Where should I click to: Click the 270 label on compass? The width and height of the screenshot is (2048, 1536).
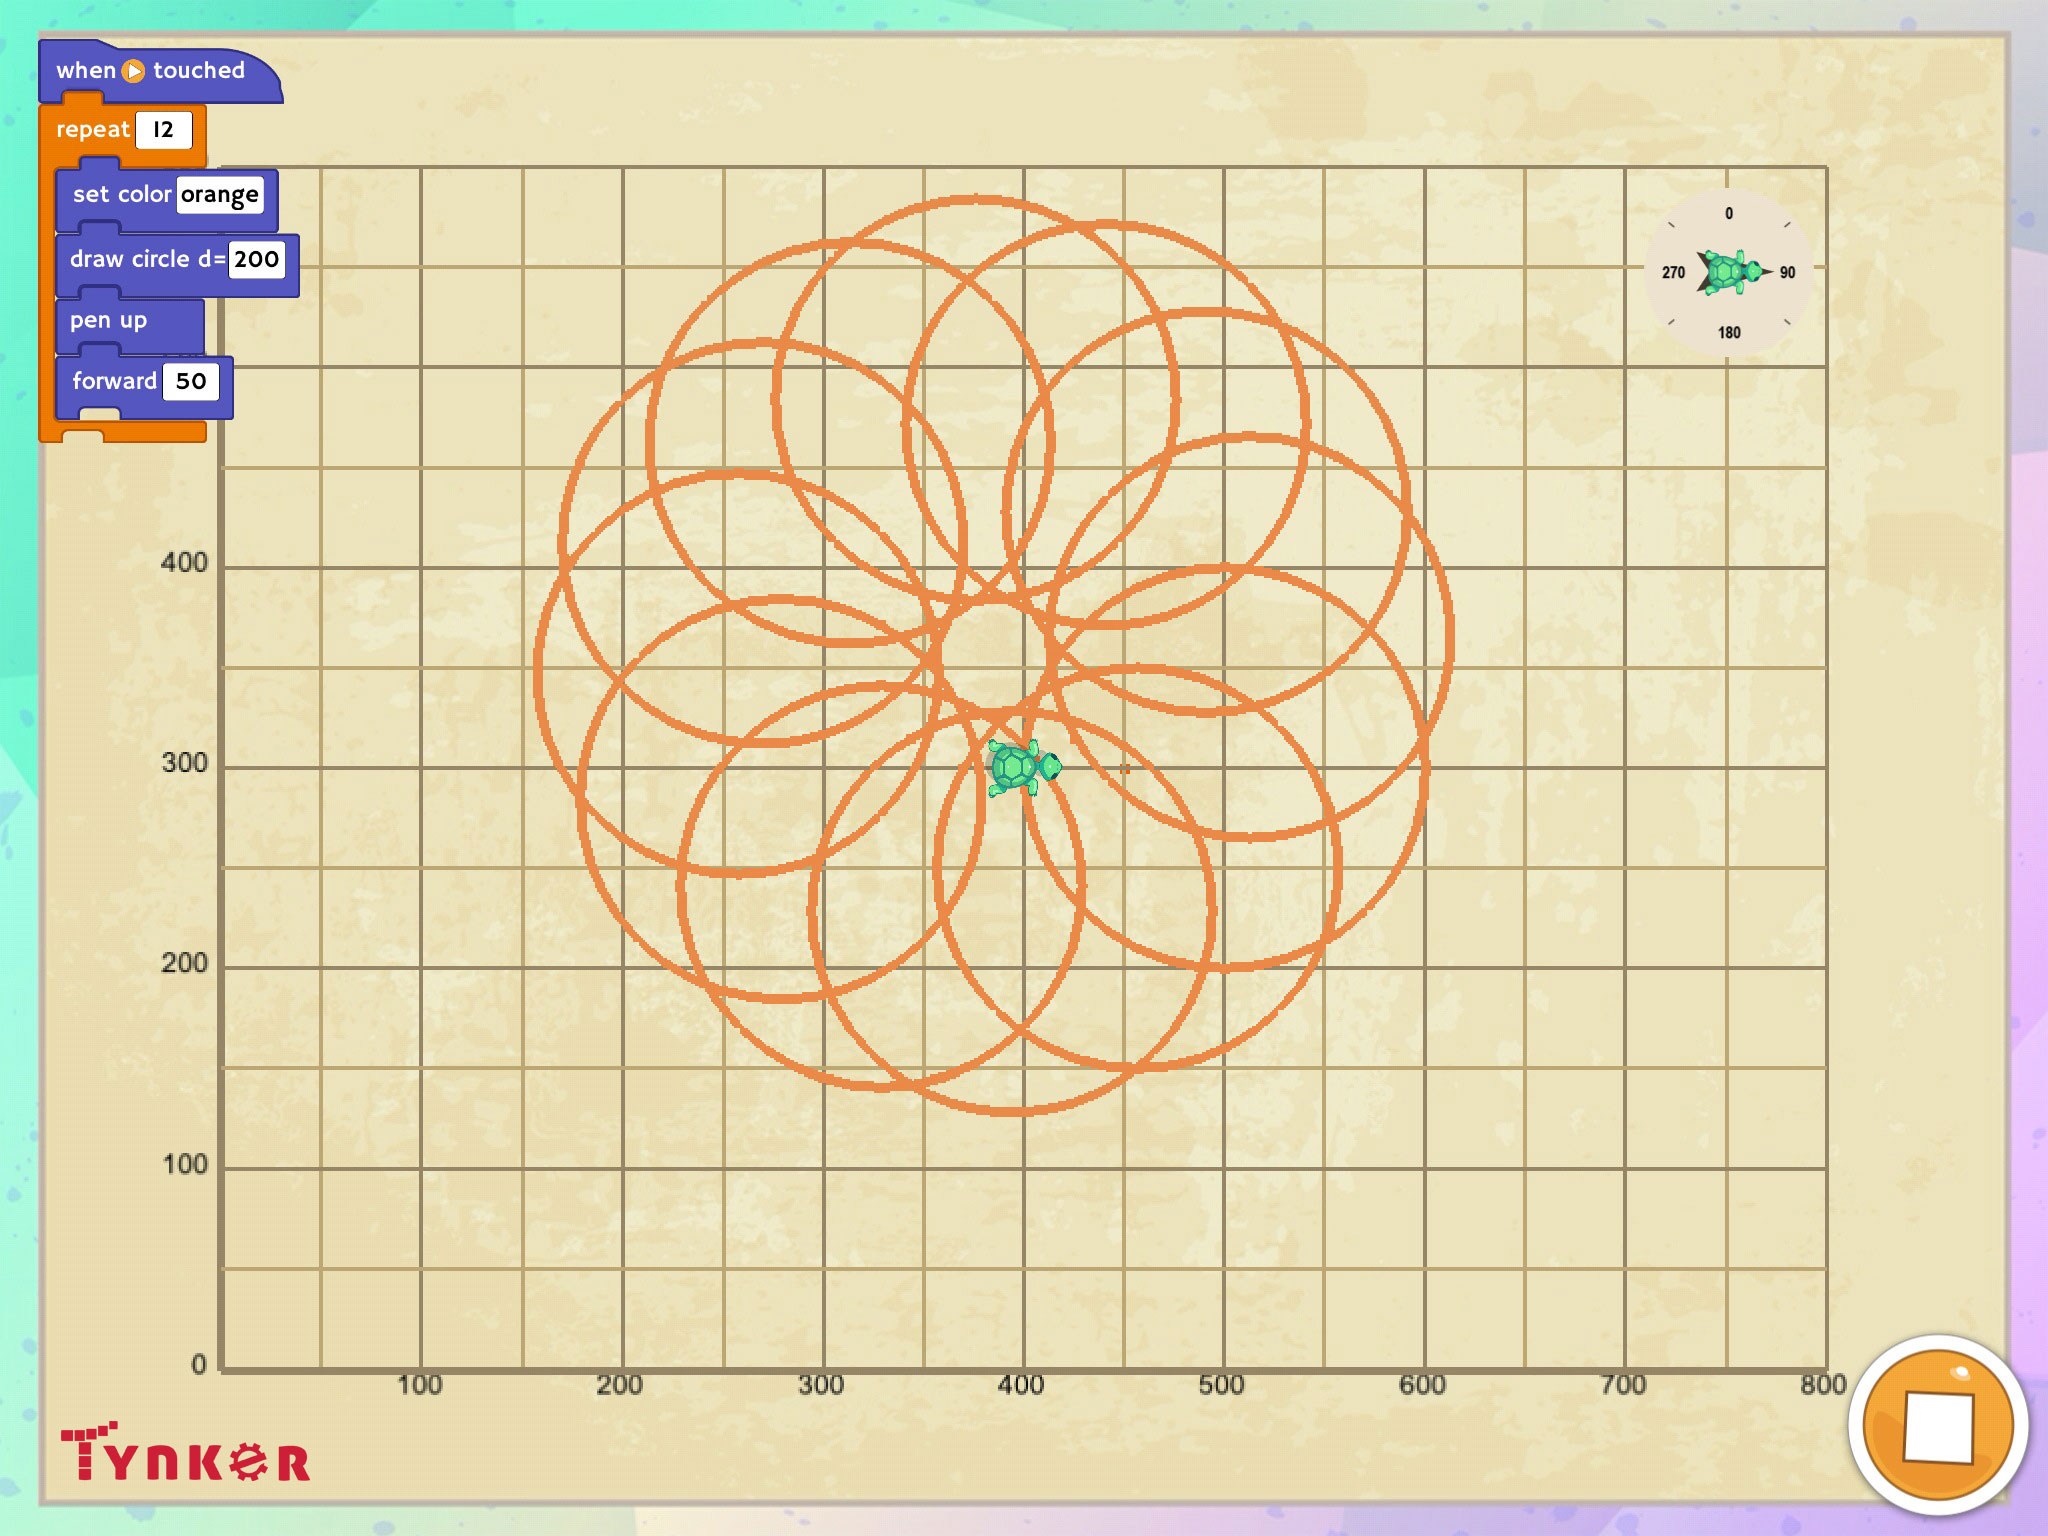pos(1673,272)
